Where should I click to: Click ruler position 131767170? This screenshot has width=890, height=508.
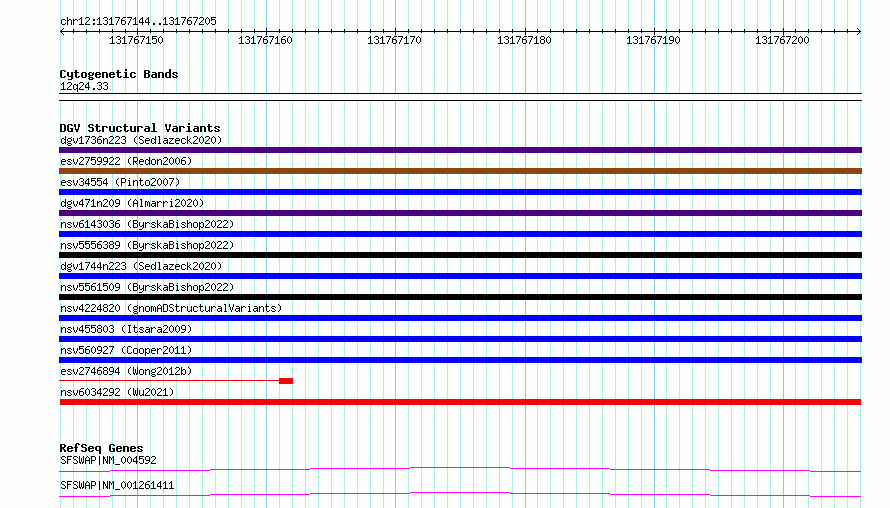(394, 40)
